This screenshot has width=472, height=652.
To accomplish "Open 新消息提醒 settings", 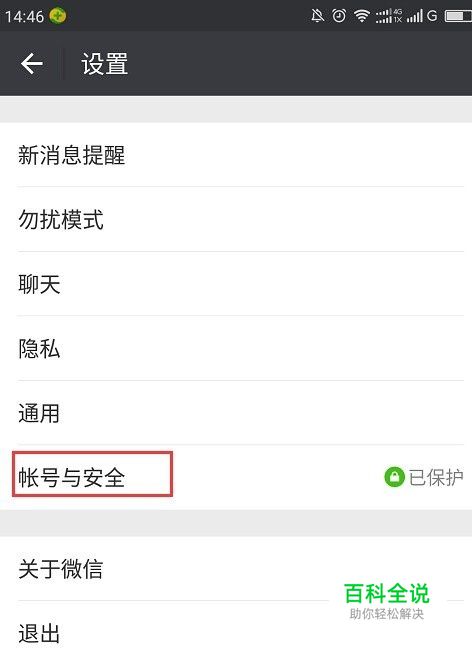I will click(x=236, y=155).
